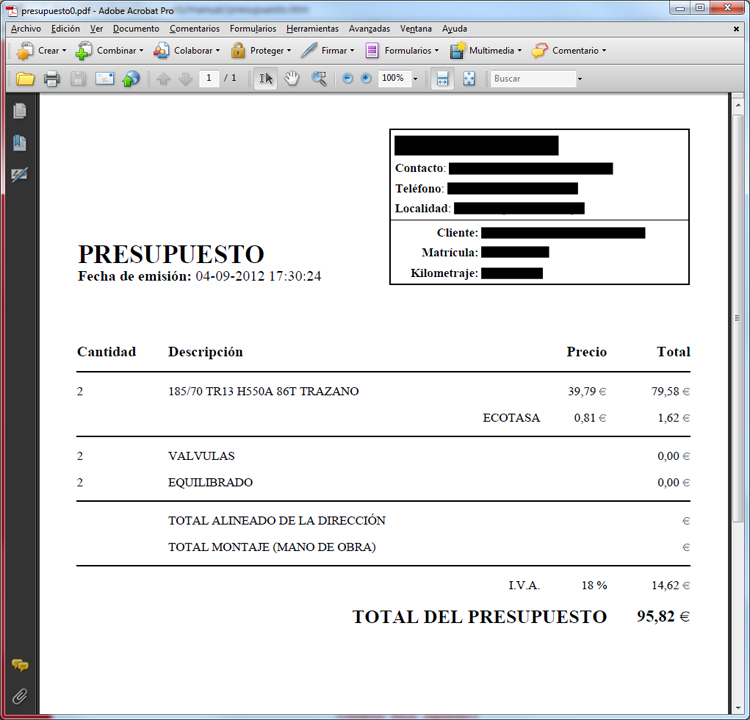Toggle scrolling page fit-width mode
The width and height of the screenshot is (750, 720).
tap(442, 78)
